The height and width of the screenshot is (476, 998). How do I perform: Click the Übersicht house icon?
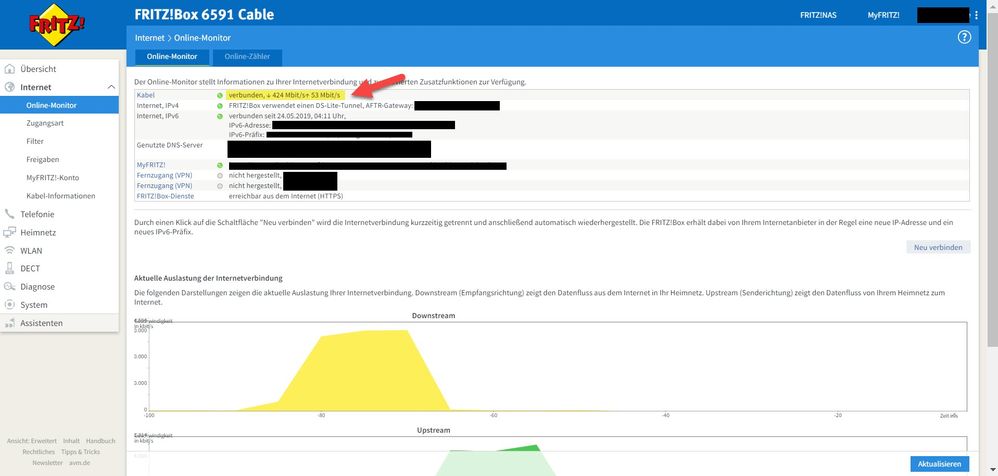coord(10,69)
